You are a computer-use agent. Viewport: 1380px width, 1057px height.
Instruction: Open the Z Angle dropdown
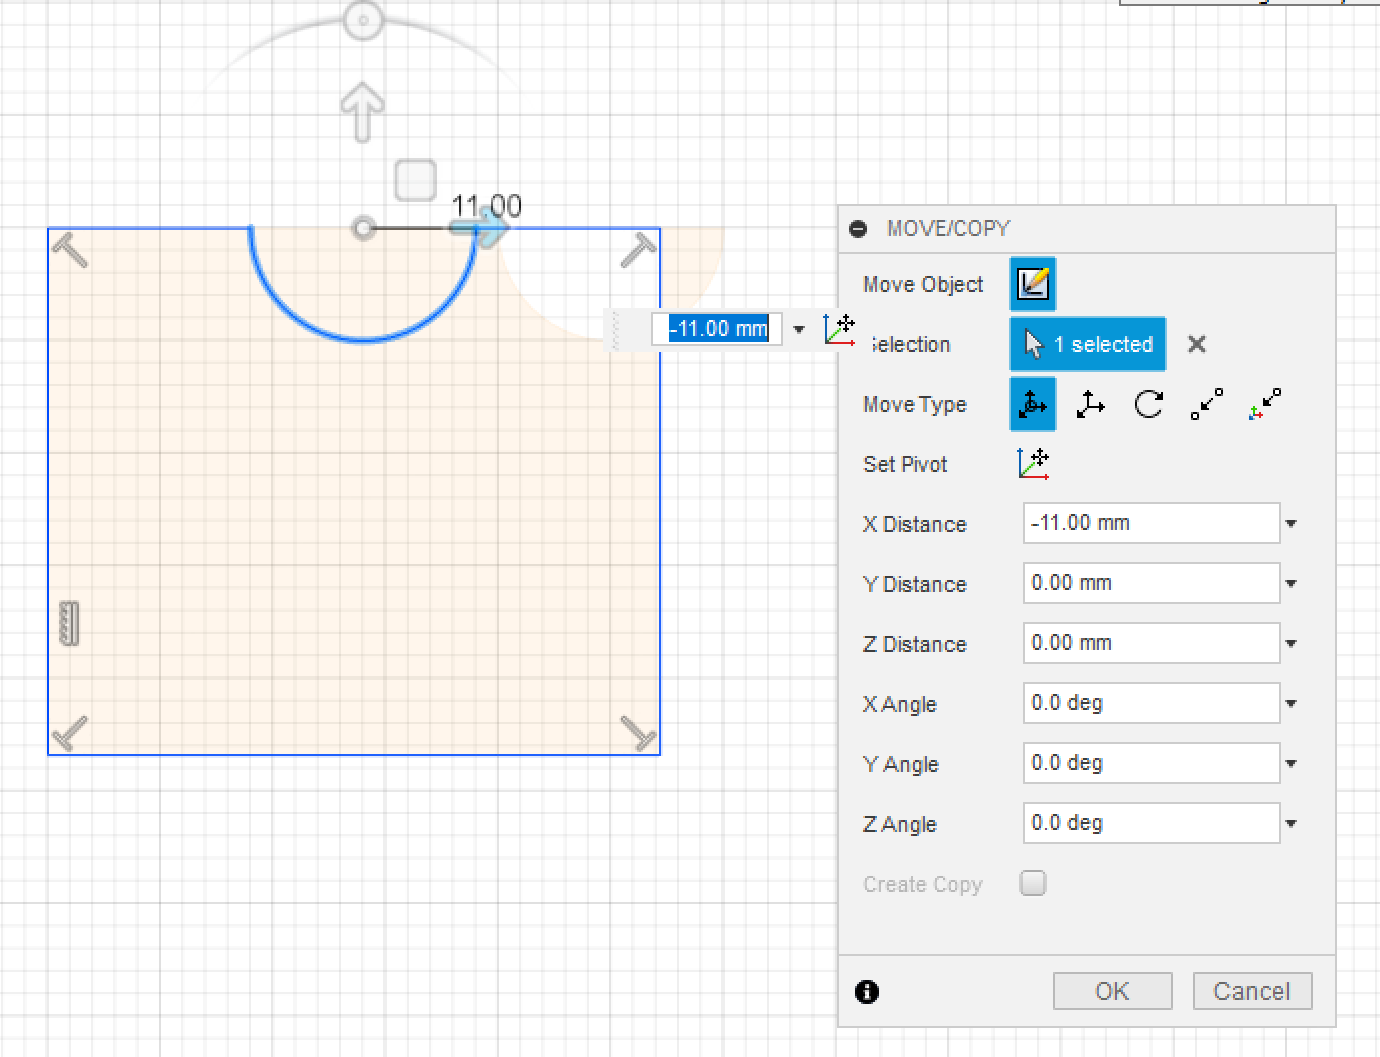click(1290, 823)
